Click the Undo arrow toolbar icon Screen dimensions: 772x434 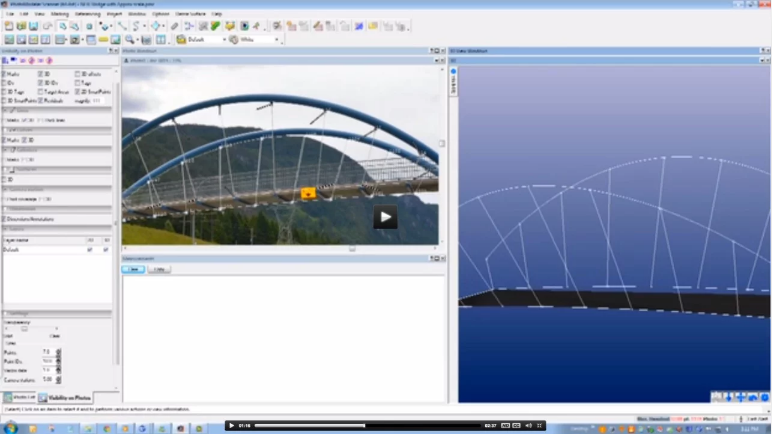coord(47,26)
